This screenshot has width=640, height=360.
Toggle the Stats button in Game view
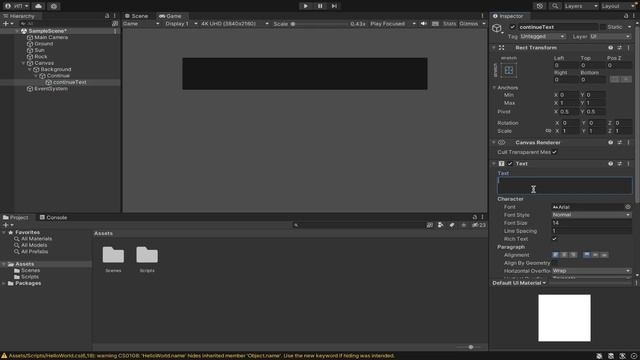pyautogui.click(x=449, y=24)
